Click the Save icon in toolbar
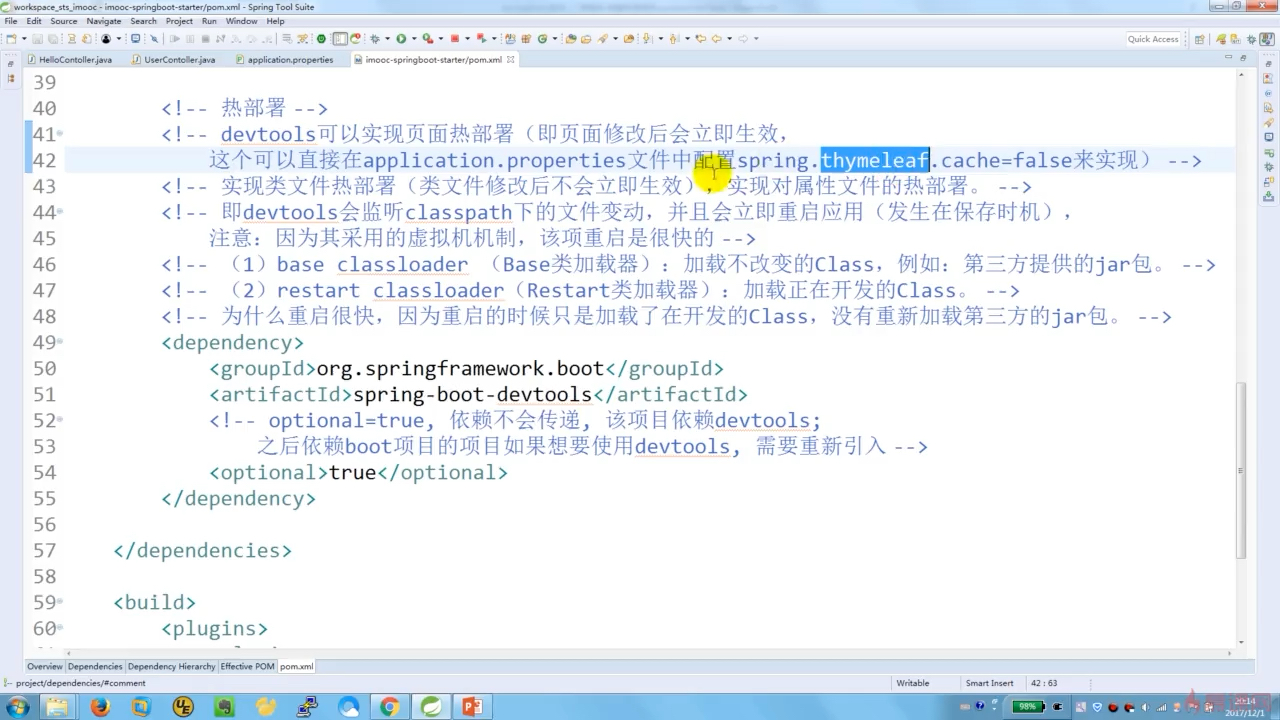 (x=37, y=39)
